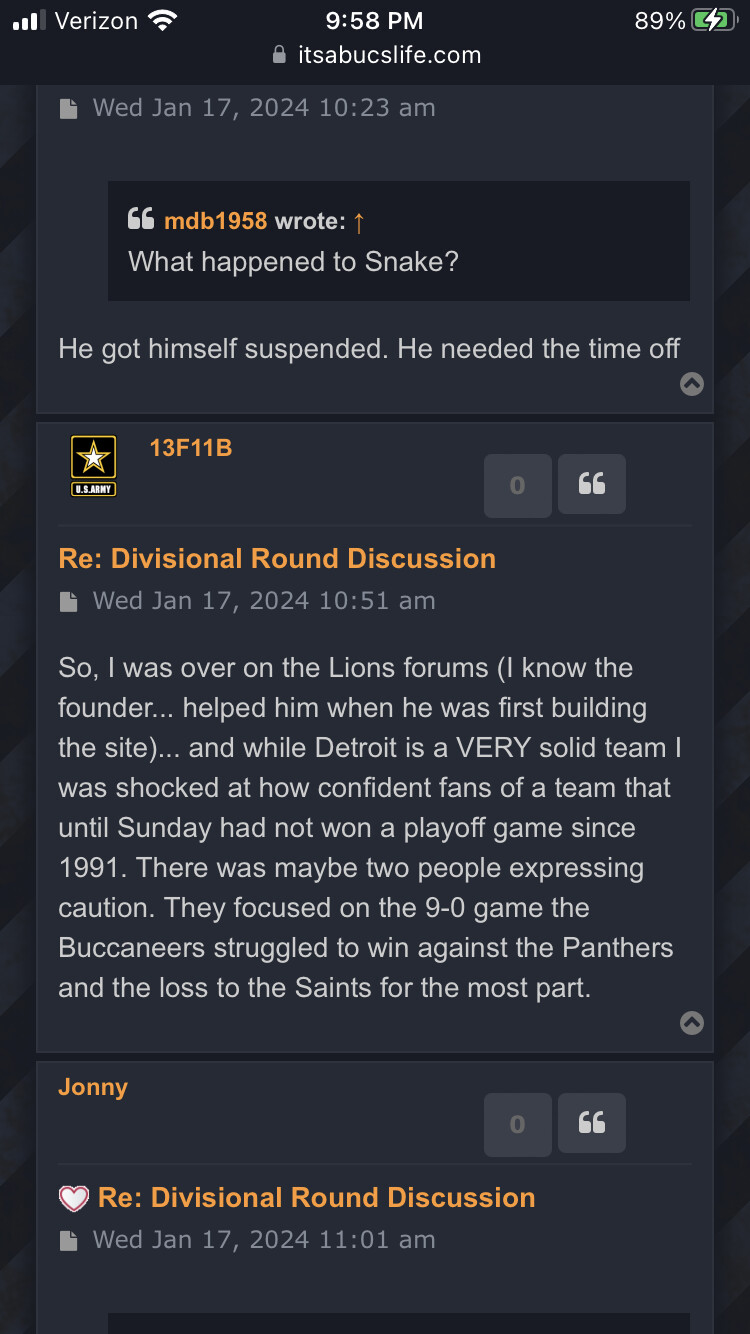
Task: Tap the zero like counter on 13F11B's post
Action: [517, 485]
